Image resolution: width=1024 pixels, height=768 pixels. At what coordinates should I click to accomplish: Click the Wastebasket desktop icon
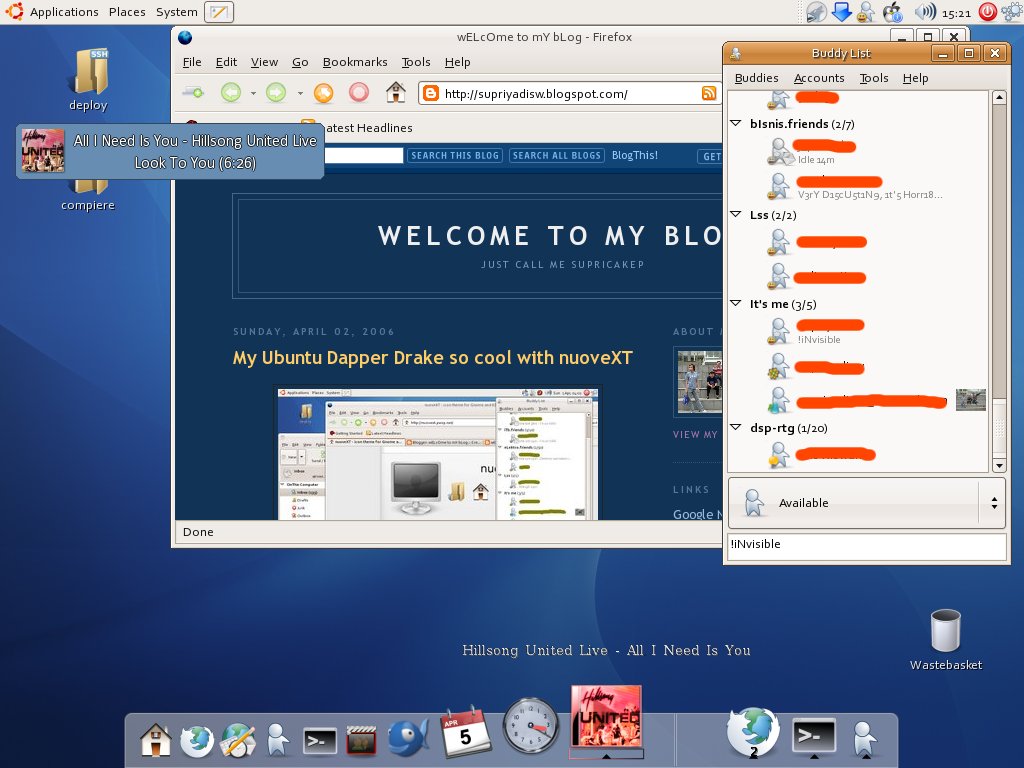946,630
